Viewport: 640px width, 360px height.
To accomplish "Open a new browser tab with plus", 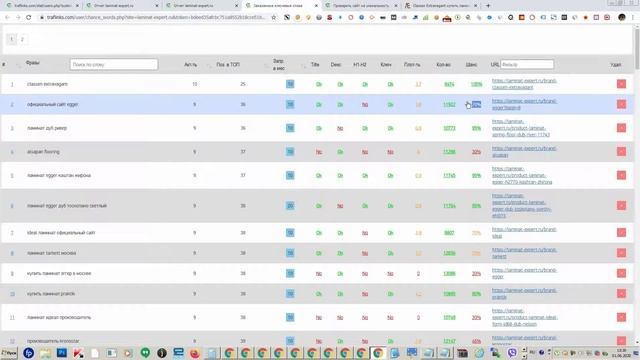I will (488, 6).
